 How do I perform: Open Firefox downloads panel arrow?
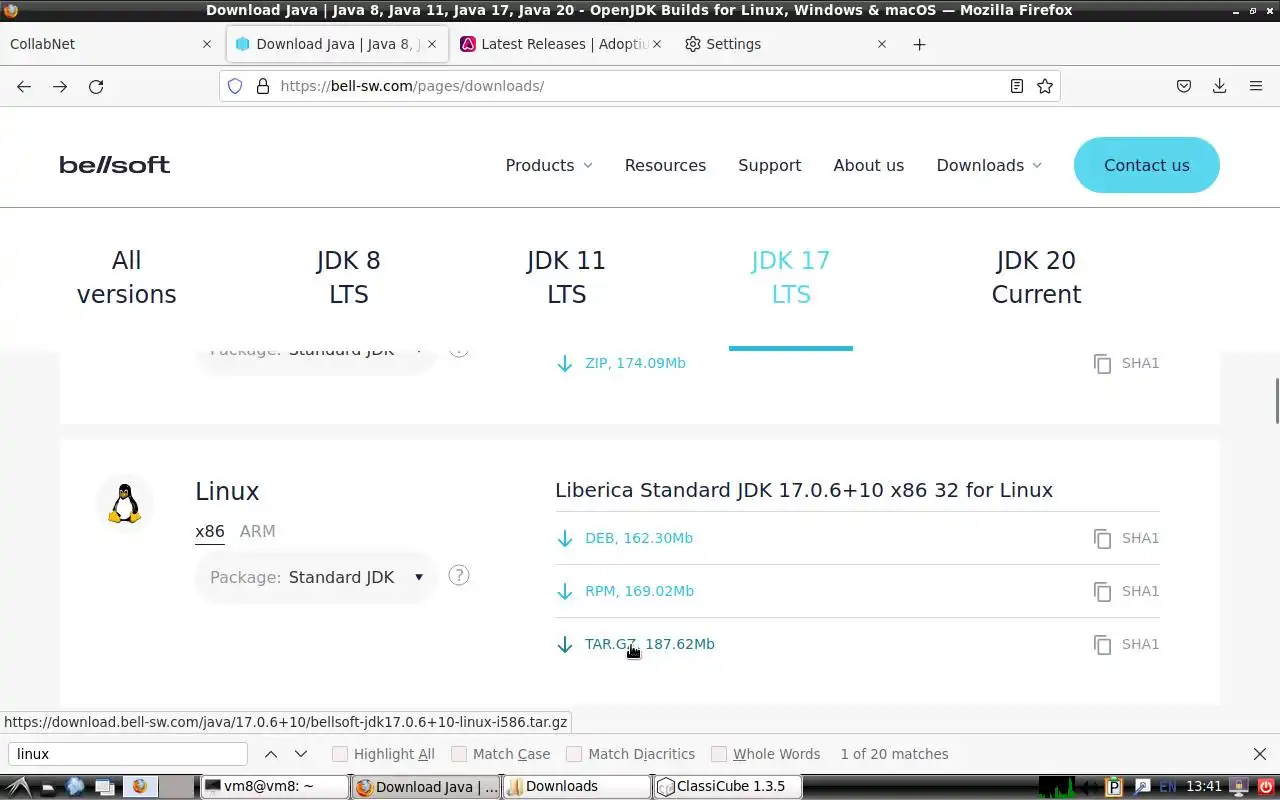tap(1219, 86)
